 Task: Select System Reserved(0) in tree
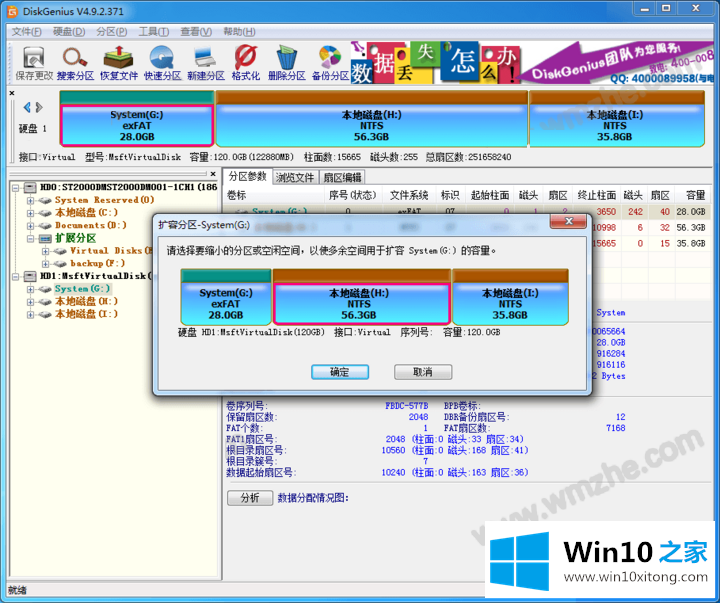click(105, 200)
